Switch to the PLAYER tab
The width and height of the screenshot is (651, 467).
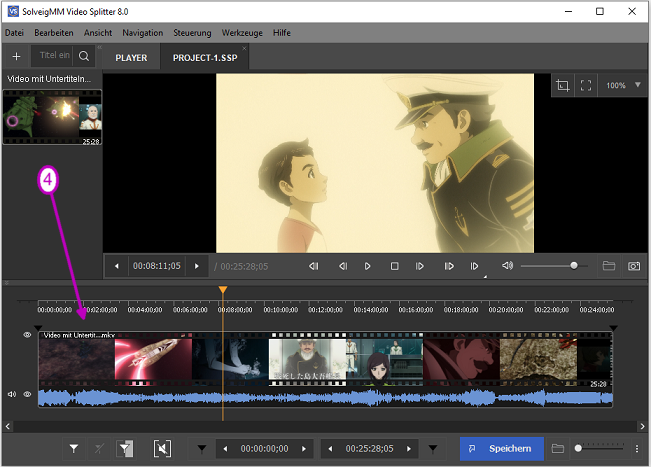pyautogui.click(x=131, y=58)
